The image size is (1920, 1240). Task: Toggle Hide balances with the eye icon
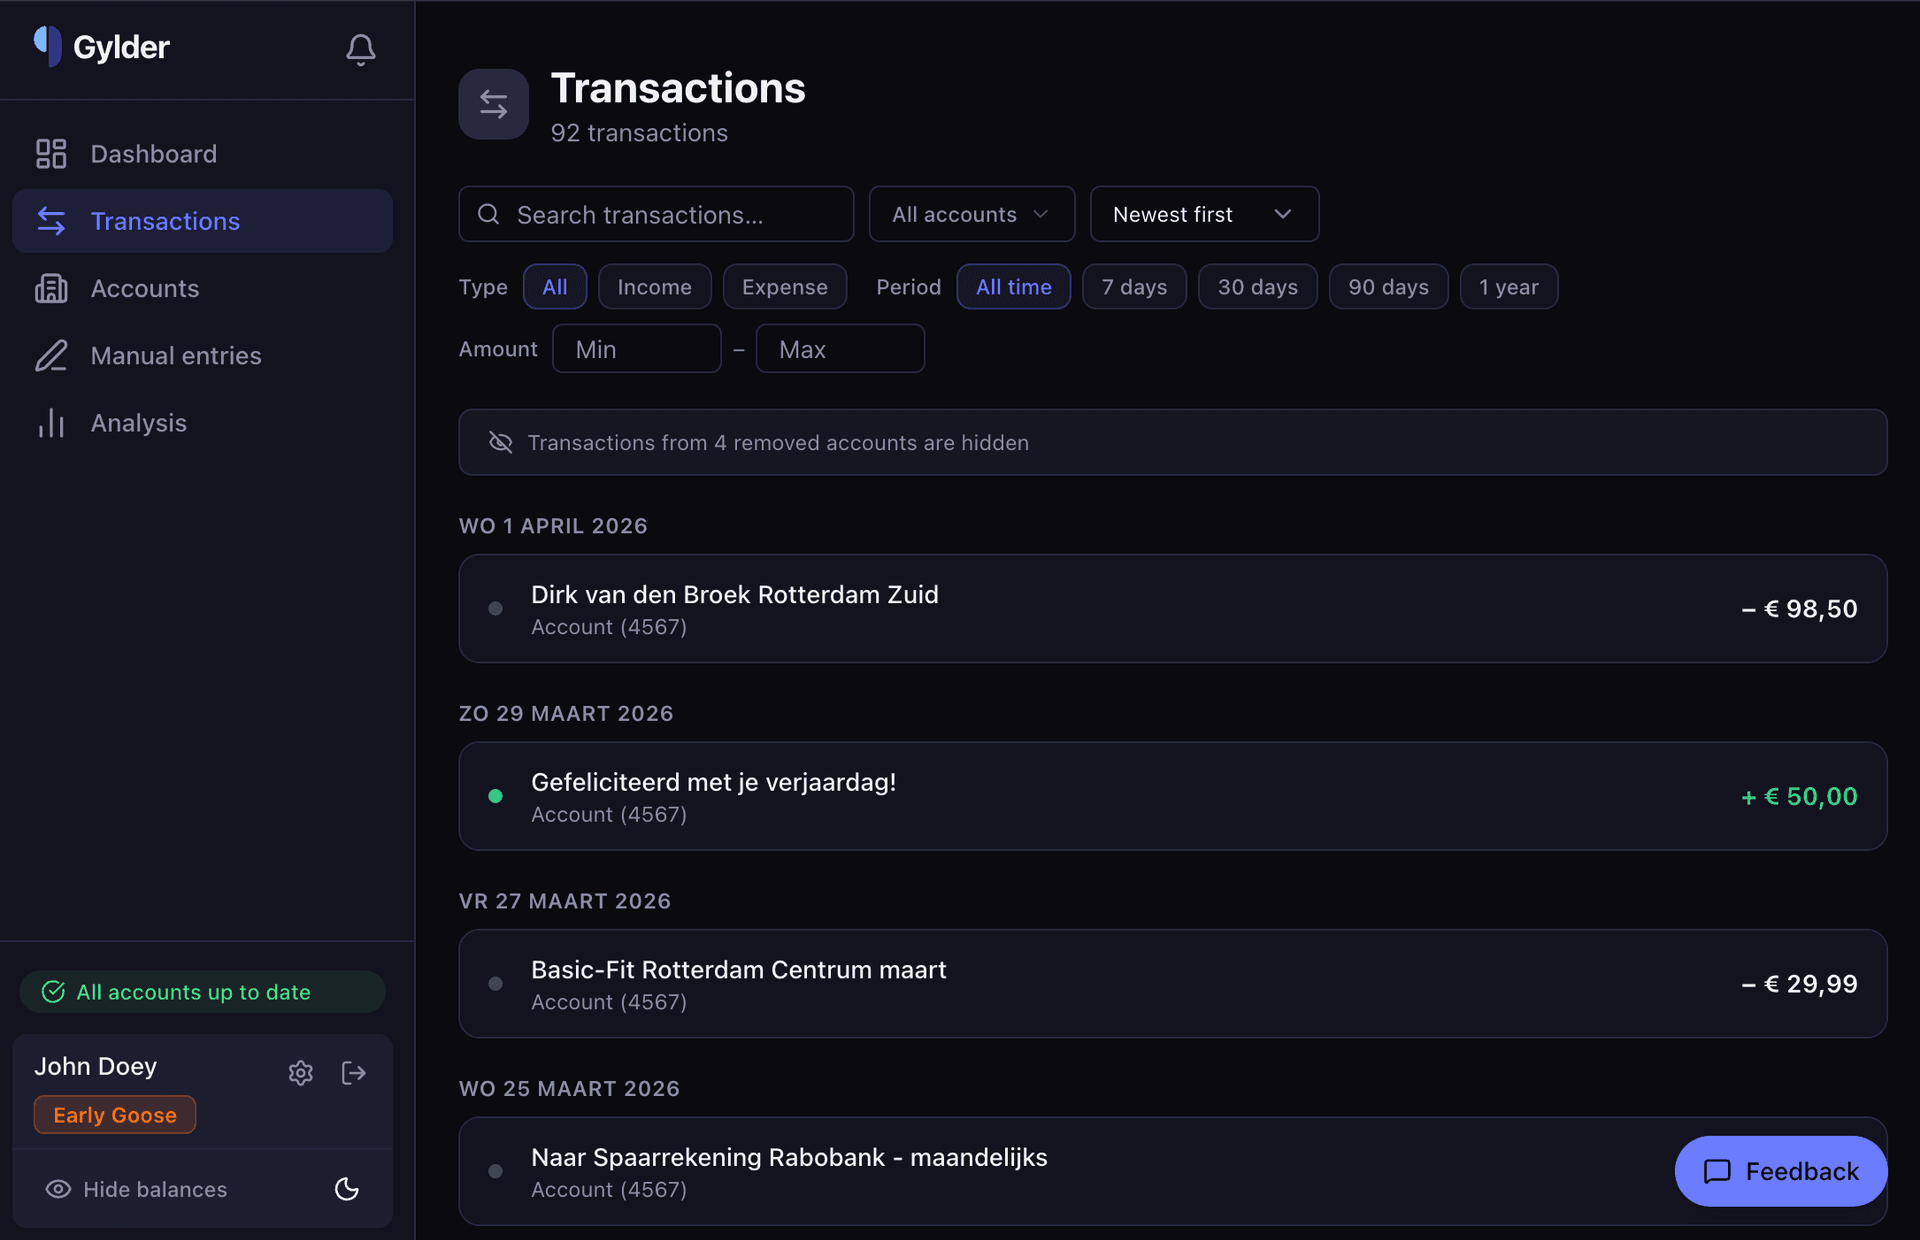click(x=56, y=1189)
